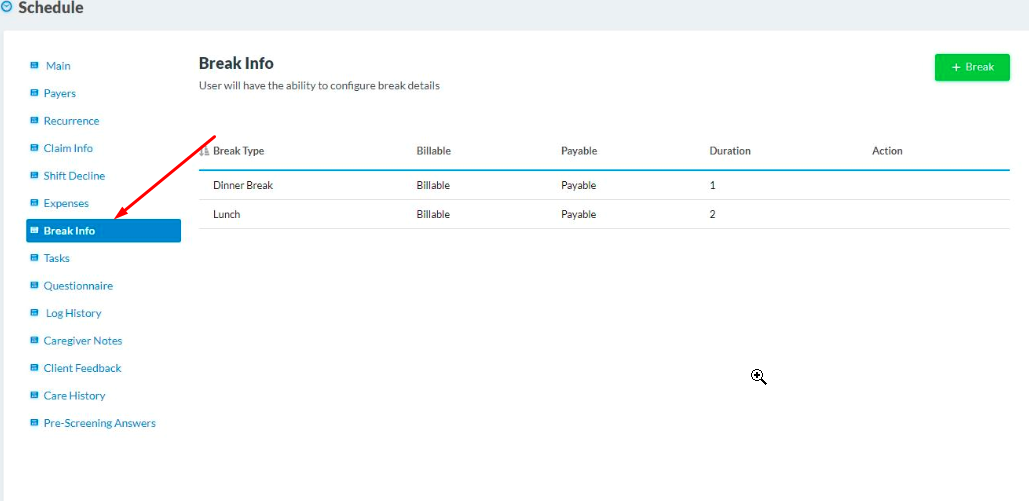This screenshot has width=1029, height=501.
Task: Click the icon beside Questionnaire
Action: [35, 286]
